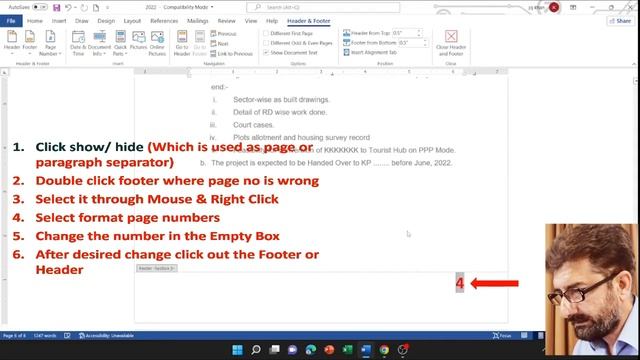
Task: Enable Different Odd & Even Pages checkbox
Action: tap(266, 43)
